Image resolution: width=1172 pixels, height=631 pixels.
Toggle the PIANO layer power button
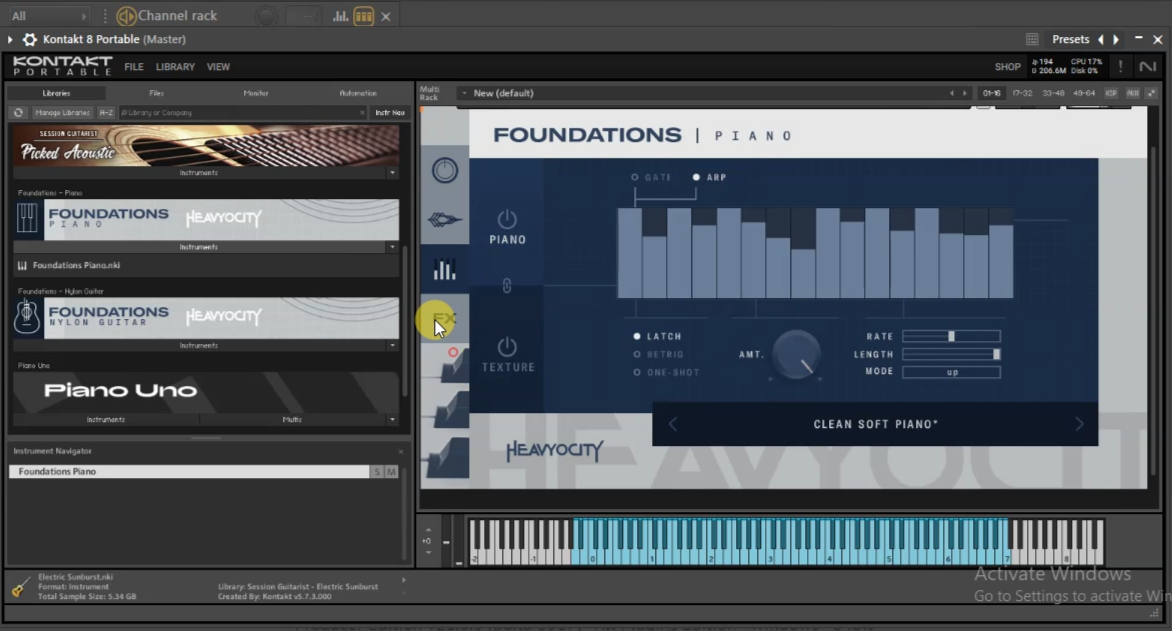507,219
